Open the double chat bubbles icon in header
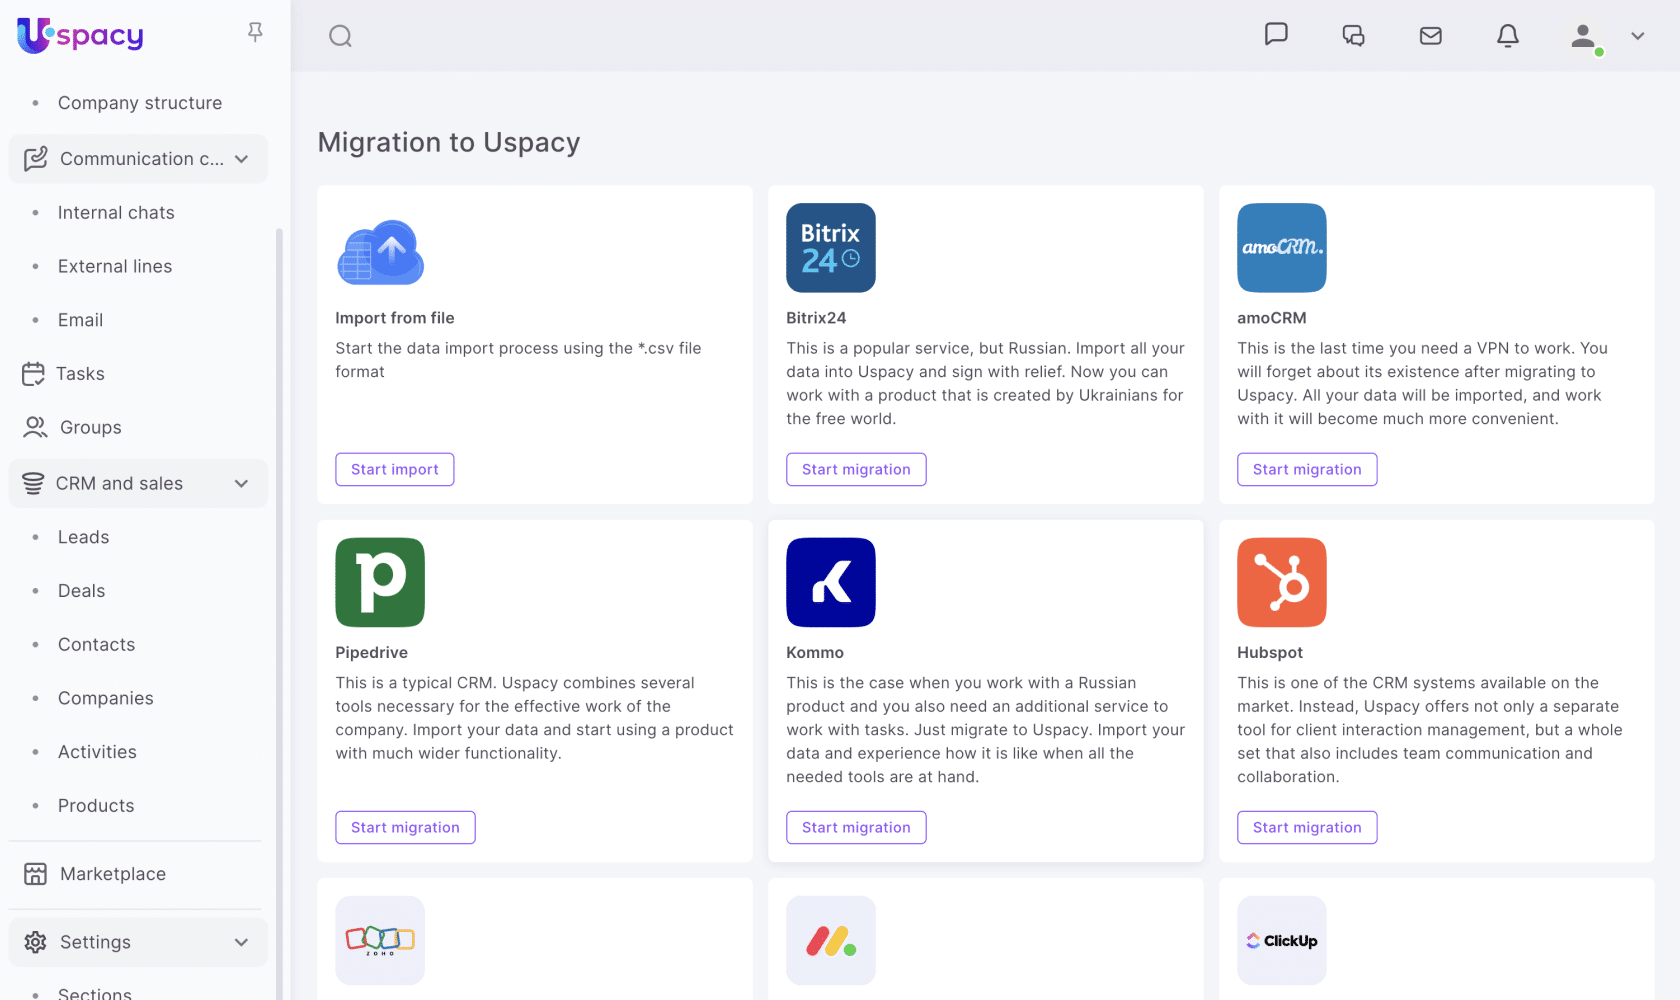Viewport: 1680px width, 1000px height. coord(1353,36)
